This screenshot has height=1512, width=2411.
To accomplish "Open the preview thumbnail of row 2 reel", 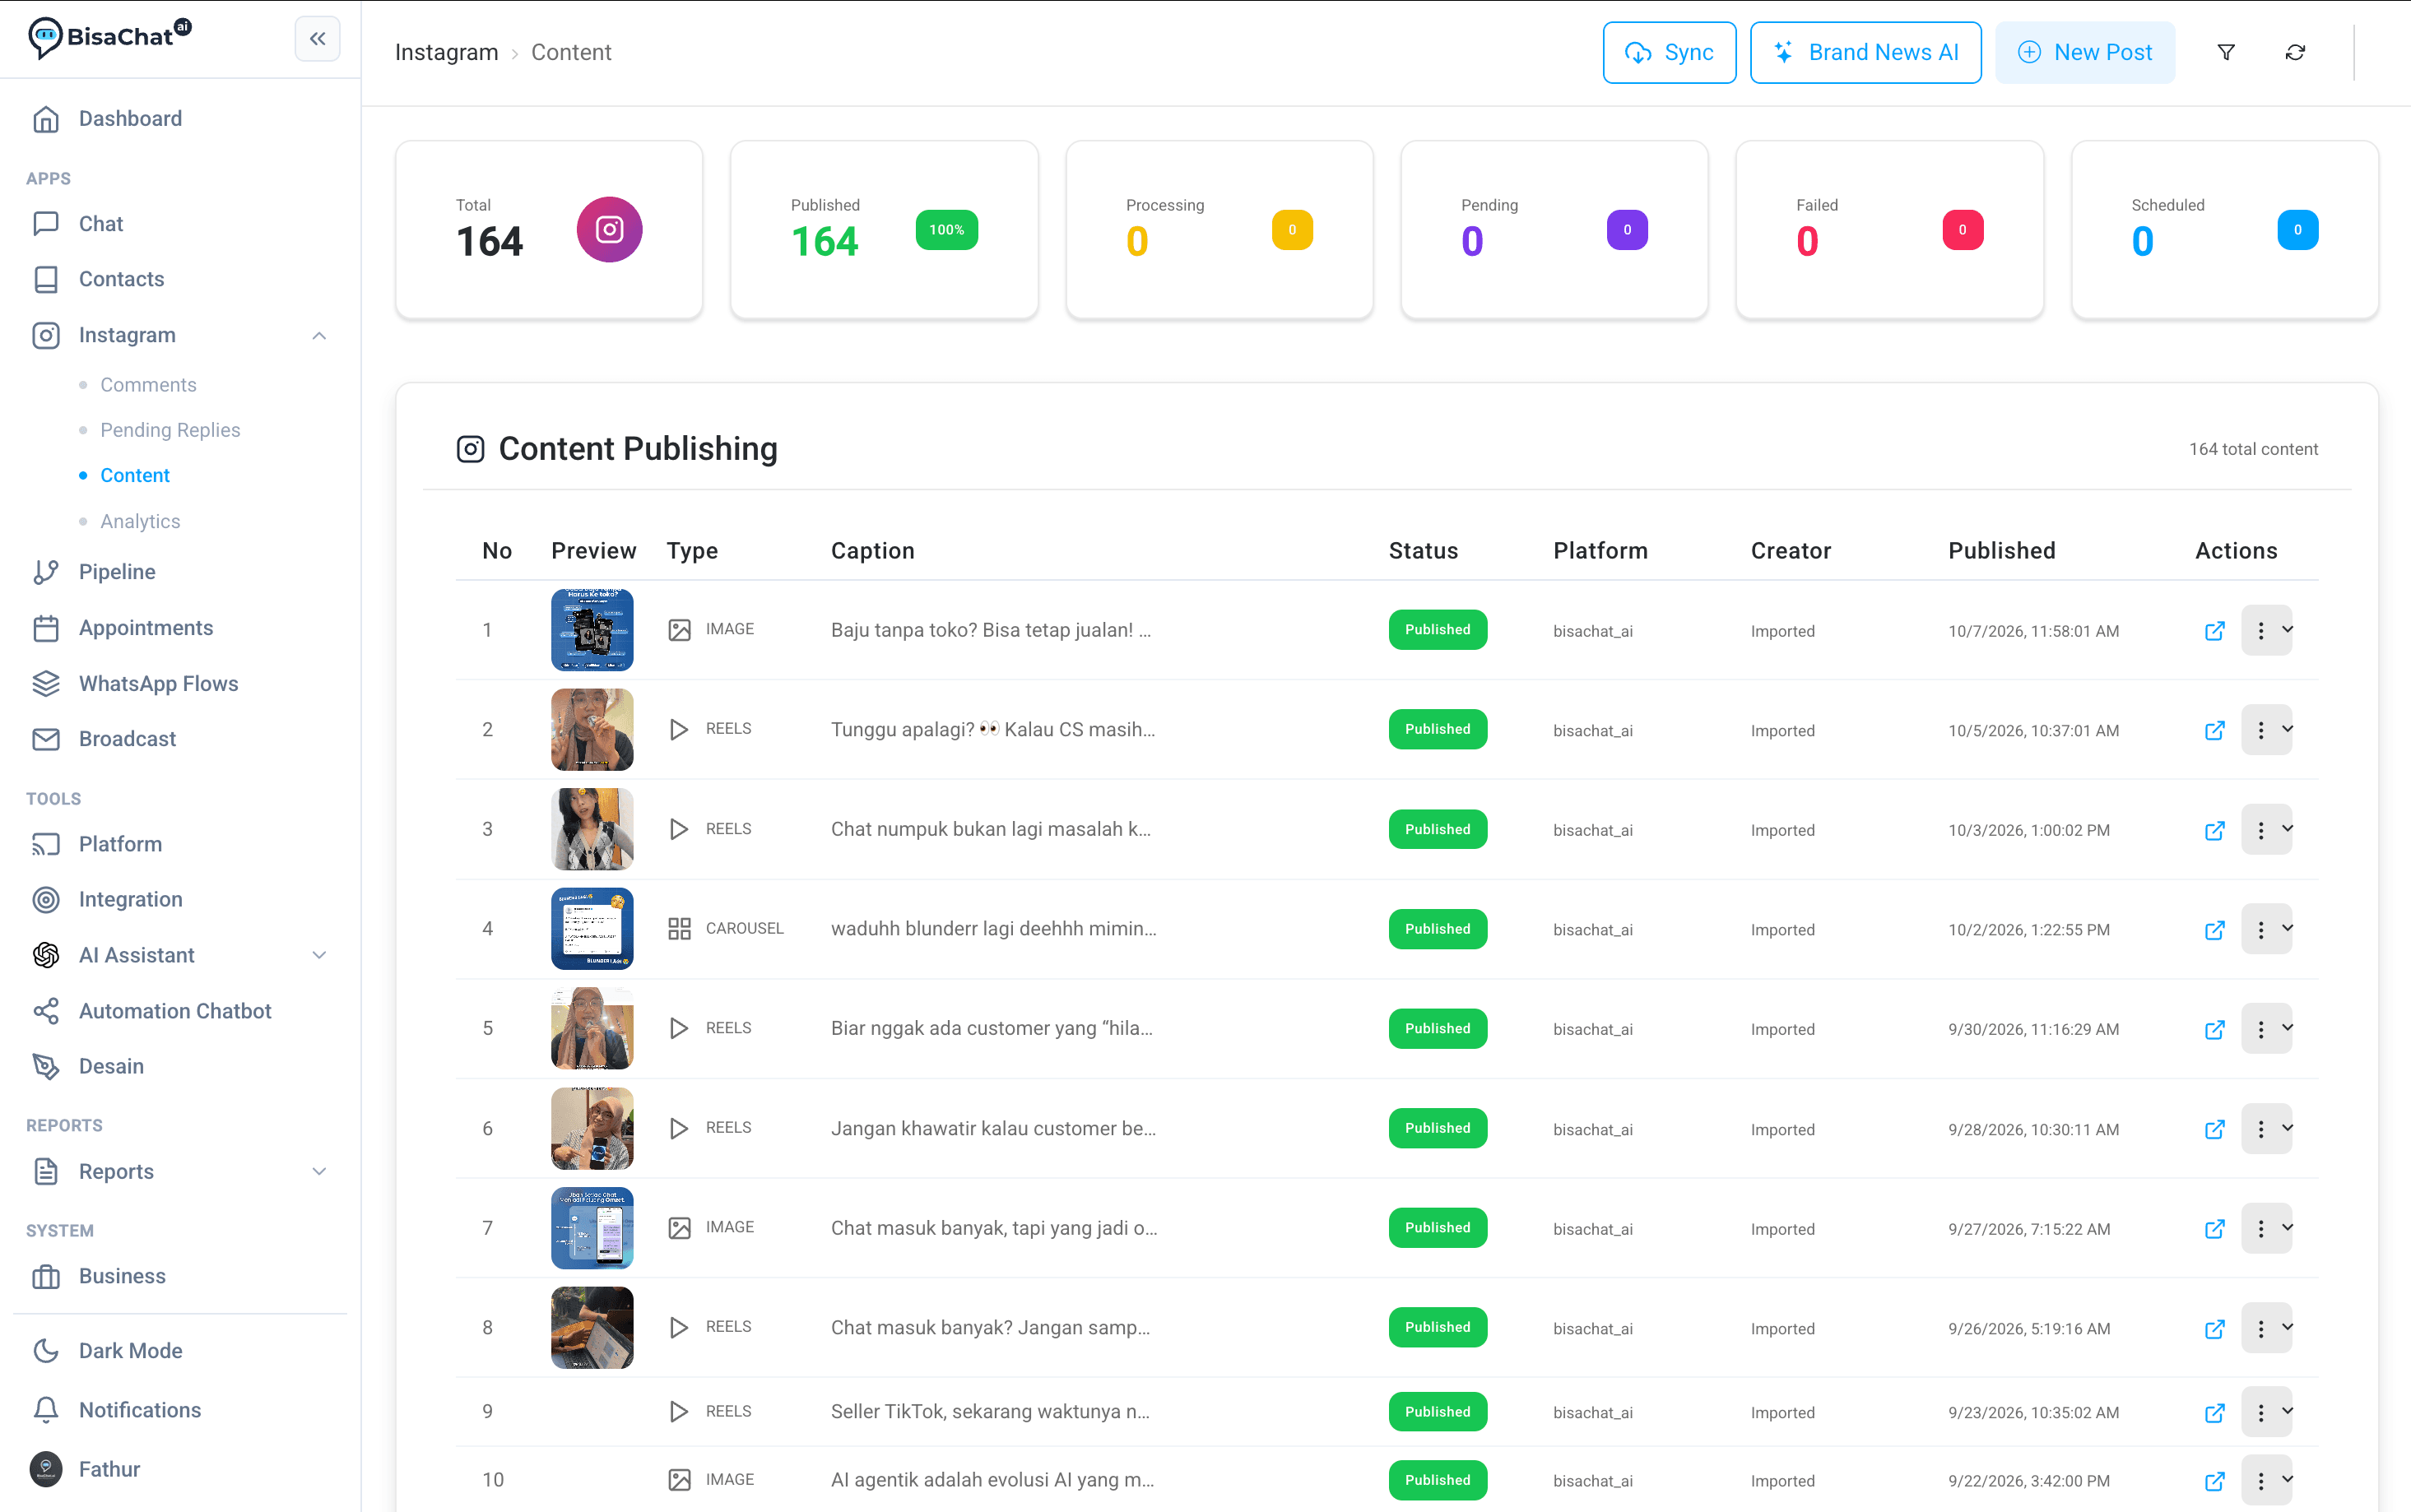I will 592,729.
